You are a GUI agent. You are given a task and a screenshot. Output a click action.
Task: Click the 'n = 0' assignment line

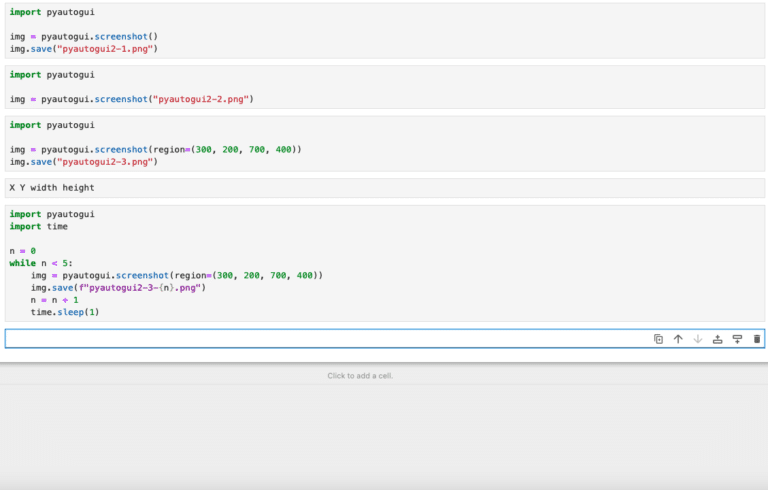pos(23,251)
